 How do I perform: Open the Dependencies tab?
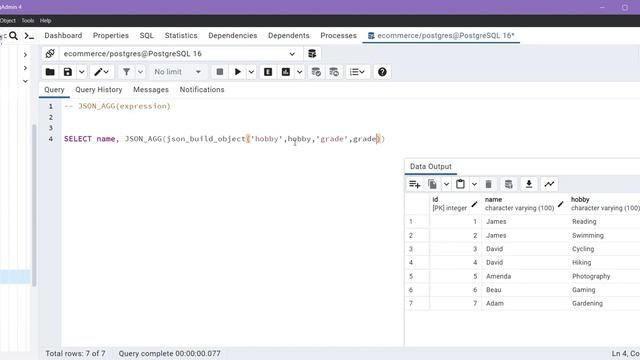coord(233,36)
